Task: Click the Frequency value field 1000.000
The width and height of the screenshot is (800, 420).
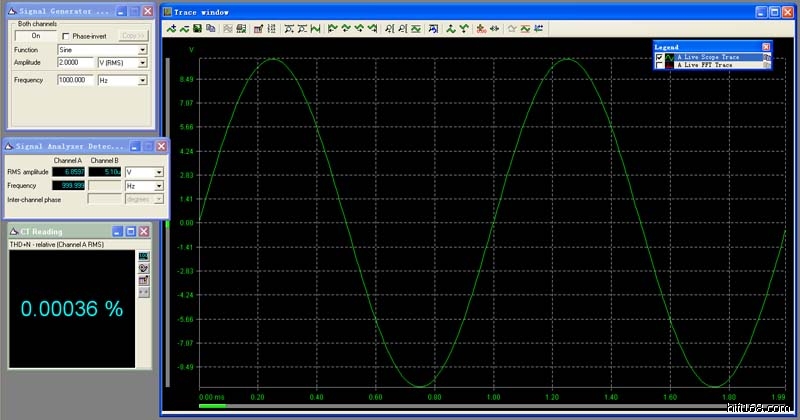Action: coord(75,79)
